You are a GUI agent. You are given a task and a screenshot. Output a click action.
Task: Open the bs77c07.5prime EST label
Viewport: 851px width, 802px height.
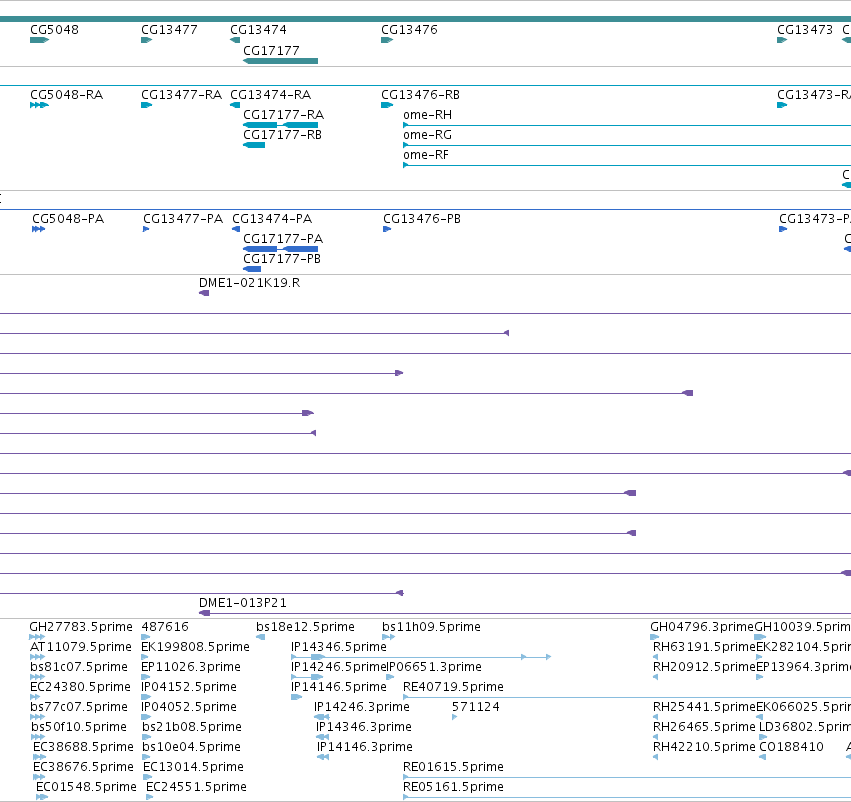79,708
